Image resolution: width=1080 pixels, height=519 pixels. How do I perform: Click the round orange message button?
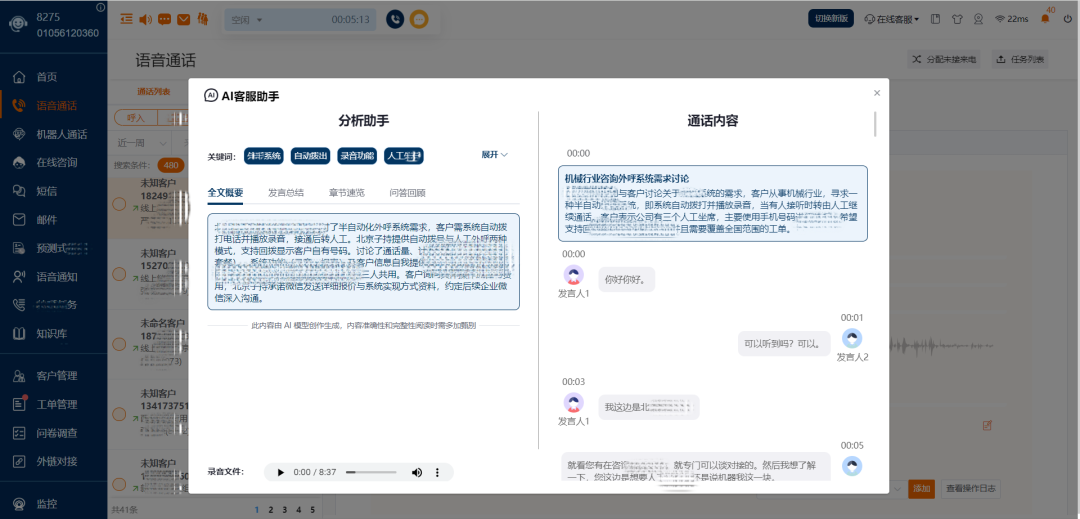pos(419,19)
